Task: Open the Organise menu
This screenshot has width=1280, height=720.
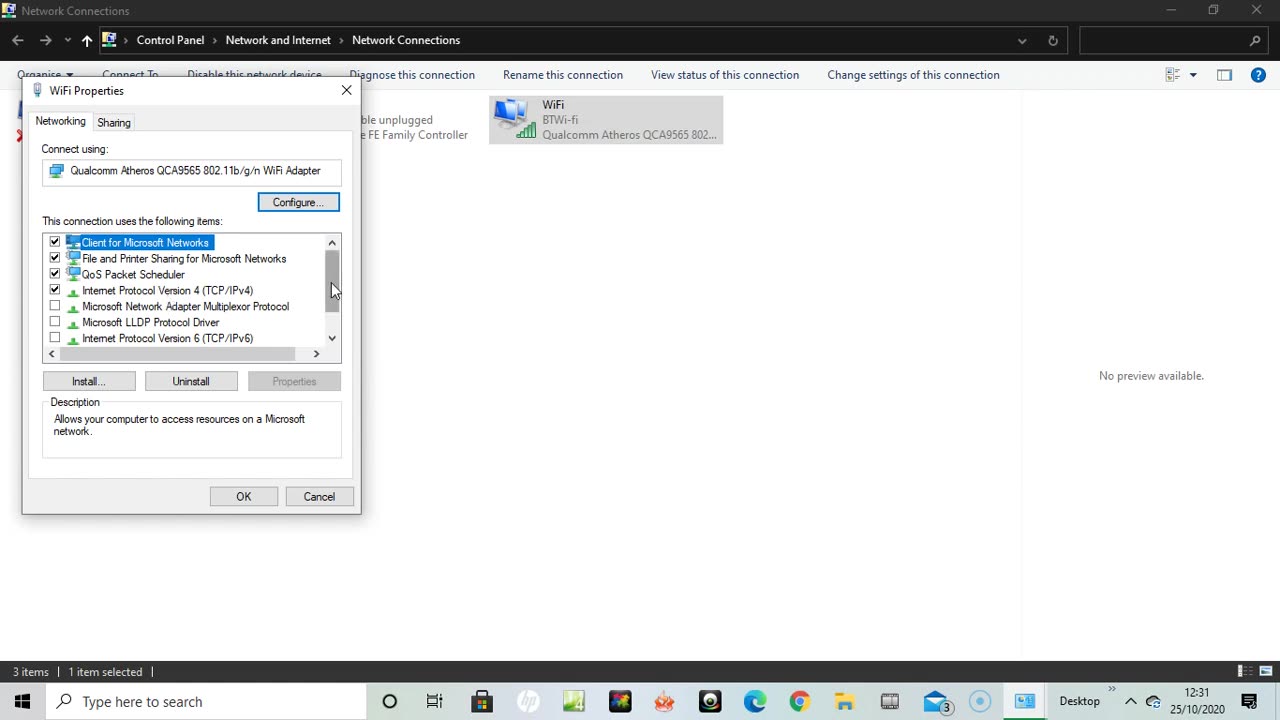Action: coord(44,74)
